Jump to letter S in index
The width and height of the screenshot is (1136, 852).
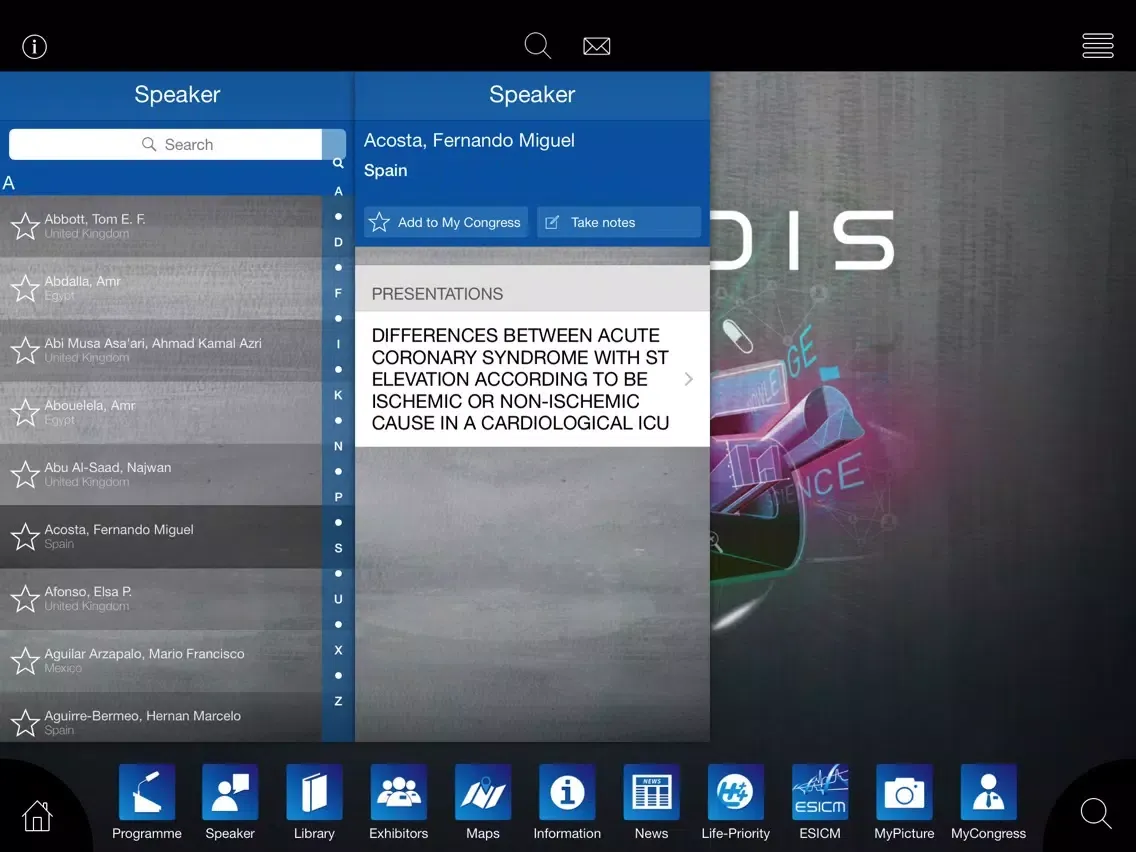pyautogui.click(x=338, y=548)
